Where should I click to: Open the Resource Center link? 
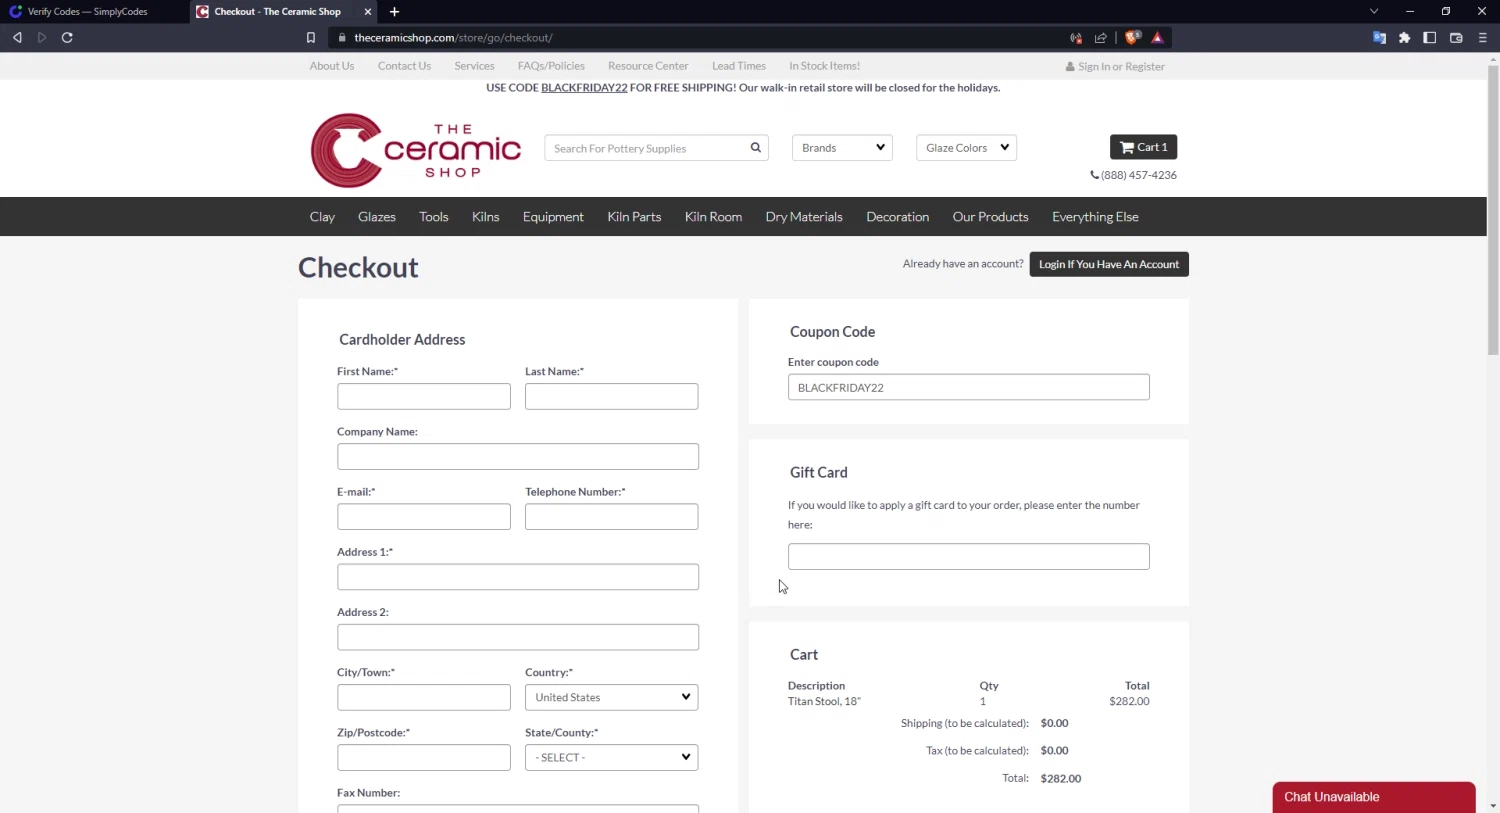click(648, 66)
